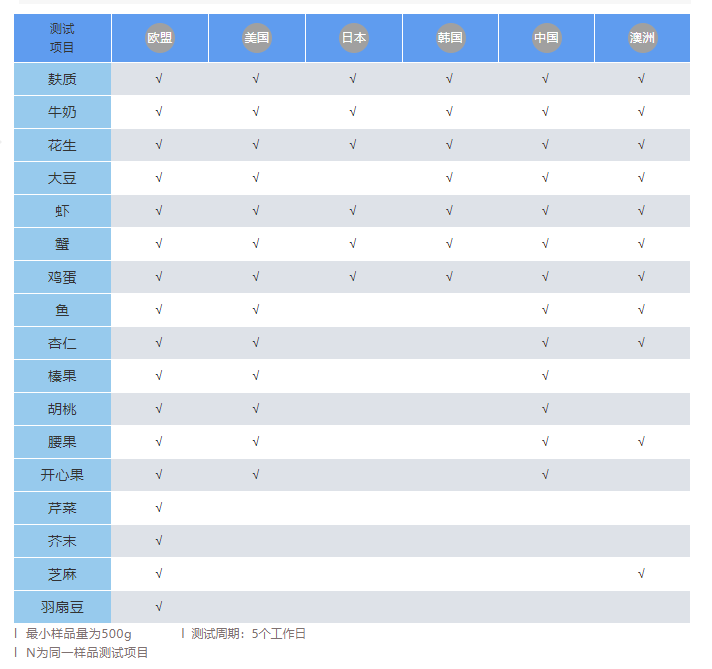Click the 腰果 checkmark under 澳洲 column
The height and width of the screenshot is (669, 712).
[641, 442]
